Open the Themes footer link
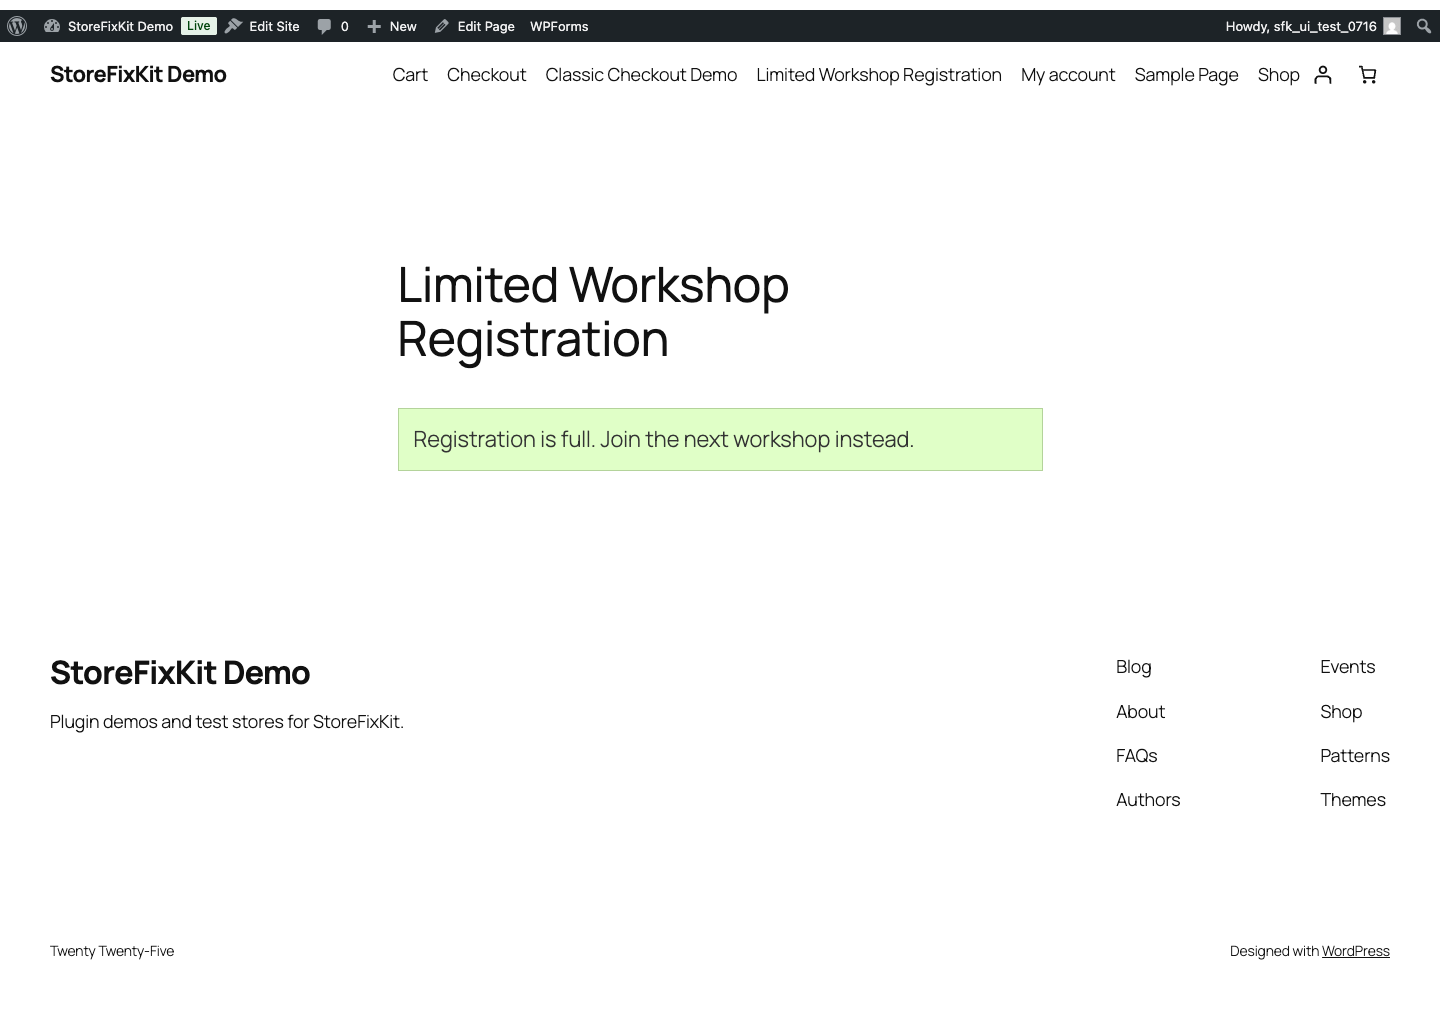1440x1010 pixels. click(x=1353, y=800)
